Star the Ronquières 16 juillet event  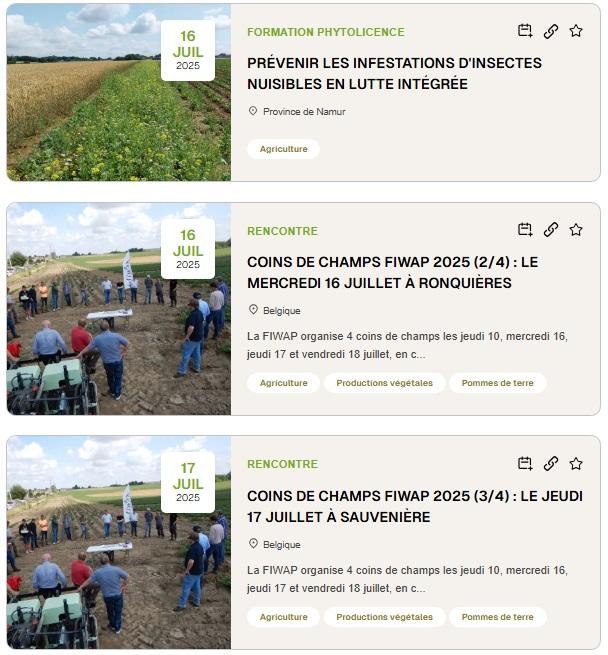(x=576, y=230)
